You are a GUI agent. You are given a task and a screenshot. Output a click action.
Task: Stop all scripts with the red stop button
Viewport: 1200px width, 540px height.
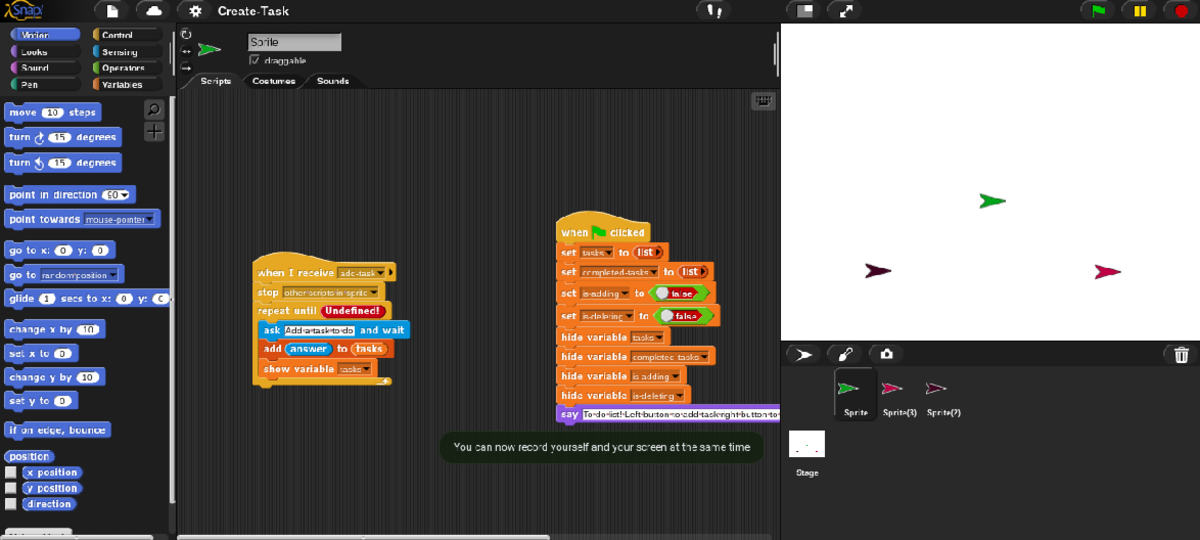point(1180,11)
